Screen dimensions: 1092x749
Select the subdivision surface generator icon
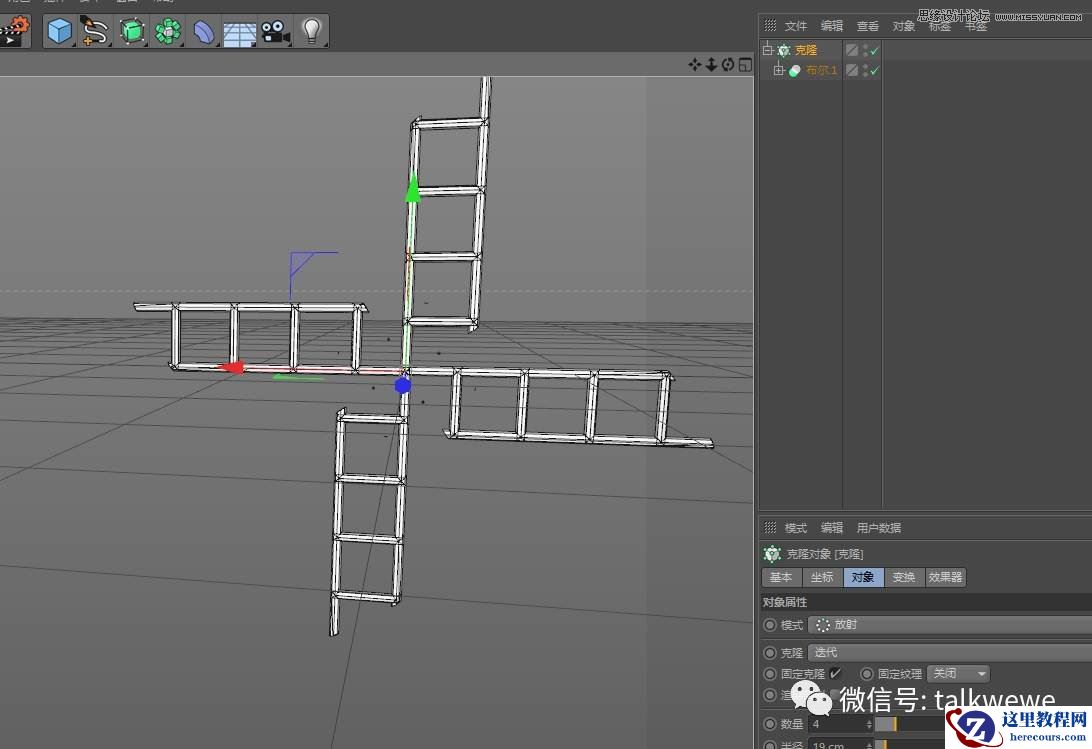[x=130, y=31]
